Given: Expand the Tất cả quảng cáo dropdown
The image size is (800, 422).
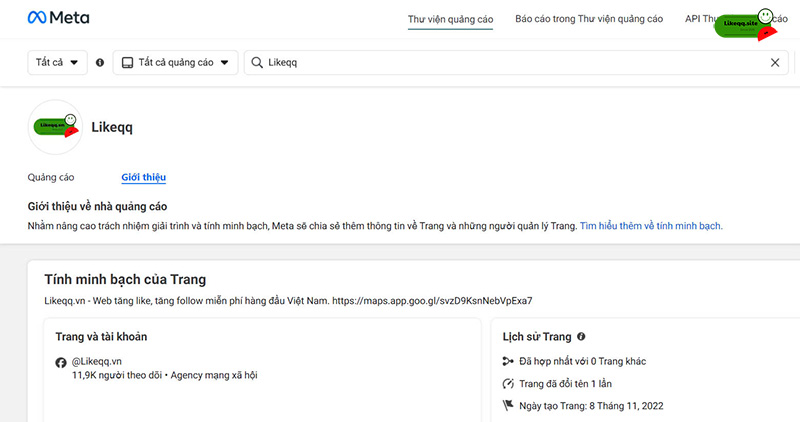Looking at the screenshot, I should click(176, 62).
